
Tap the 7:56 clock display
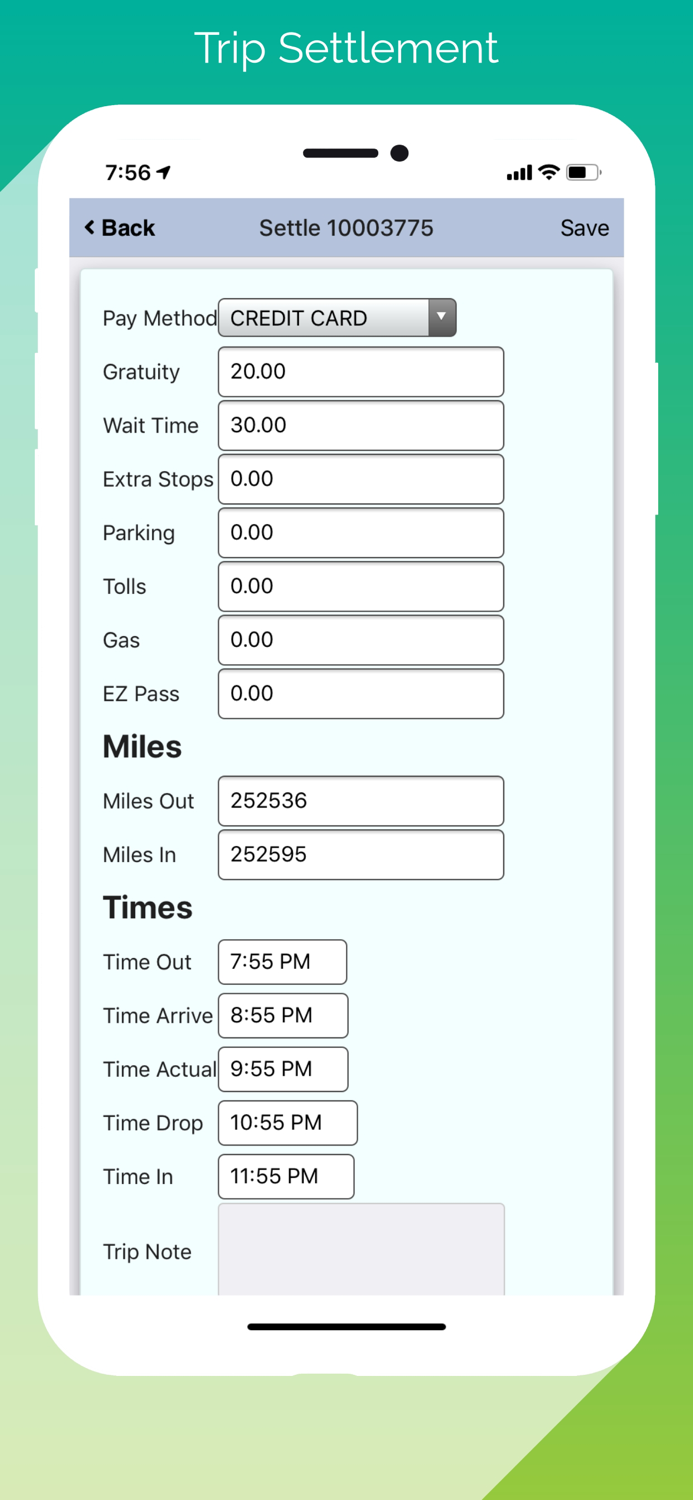(128, 172)
